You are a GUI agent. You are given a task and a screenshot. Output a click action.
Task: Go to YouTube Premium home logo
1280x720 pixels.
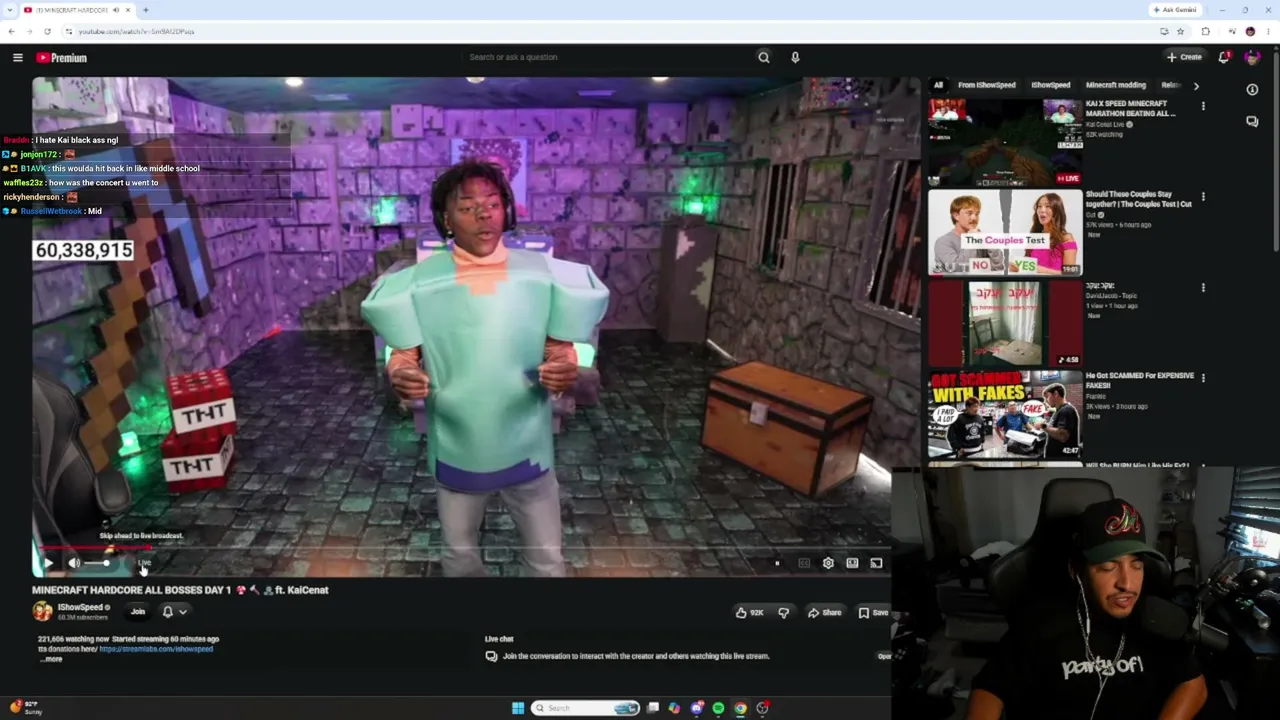(62, 58)
